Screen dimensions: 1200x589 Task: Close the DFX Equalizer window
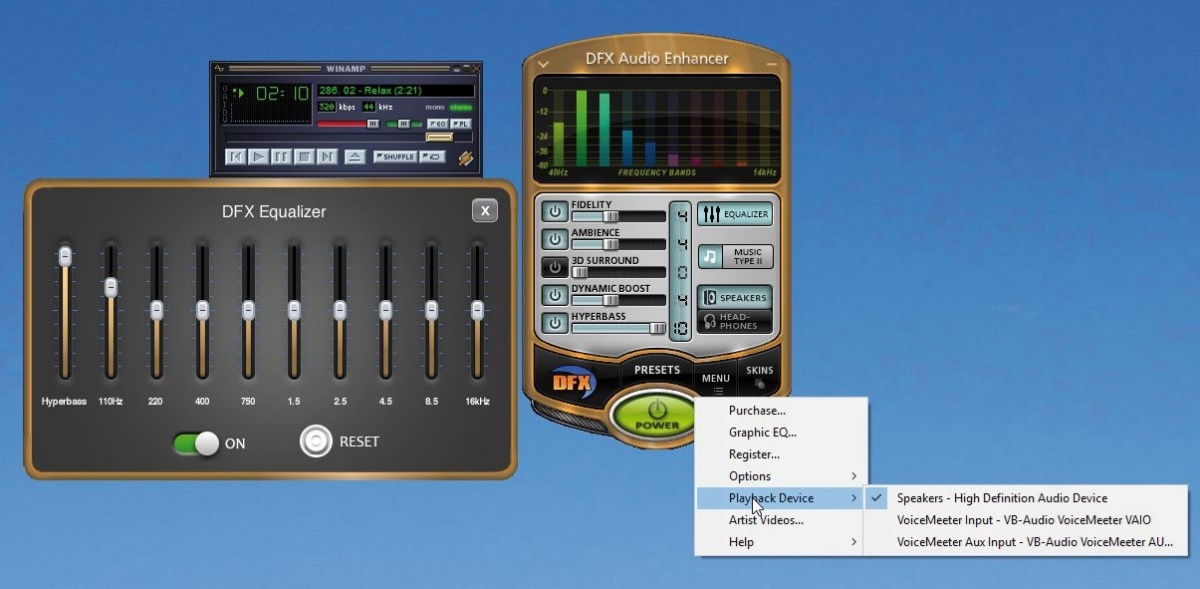485,210
